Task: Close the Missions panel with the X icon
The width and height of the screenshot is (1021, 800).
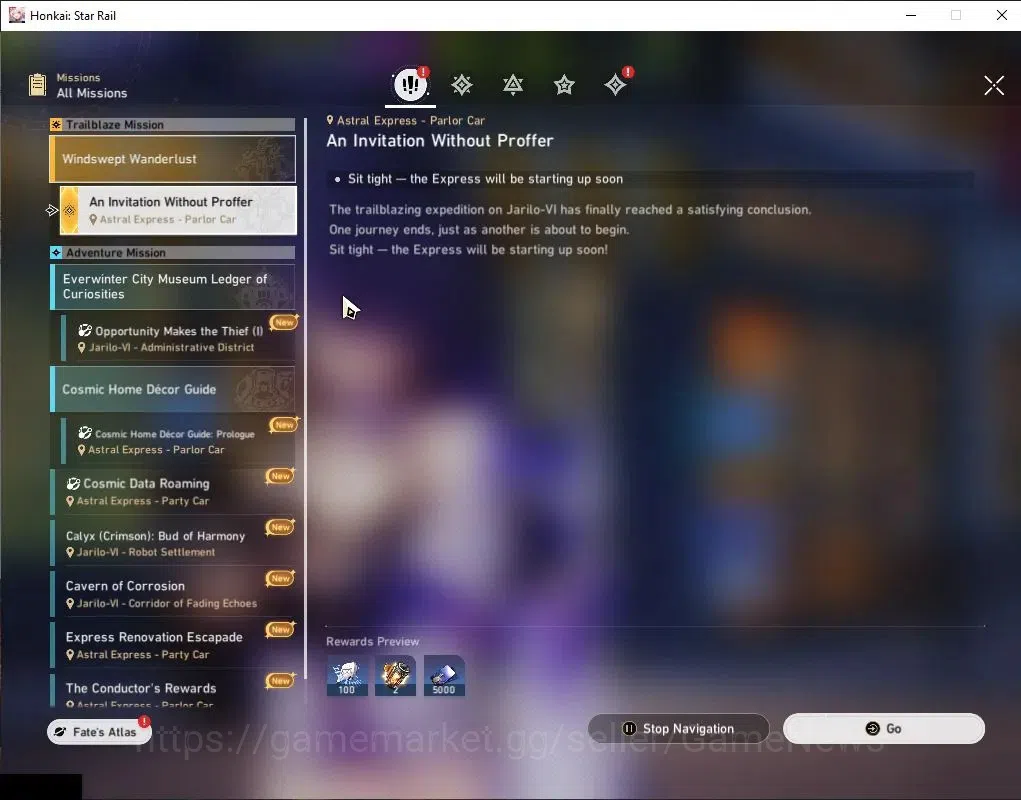Action: tap(994, 85)
